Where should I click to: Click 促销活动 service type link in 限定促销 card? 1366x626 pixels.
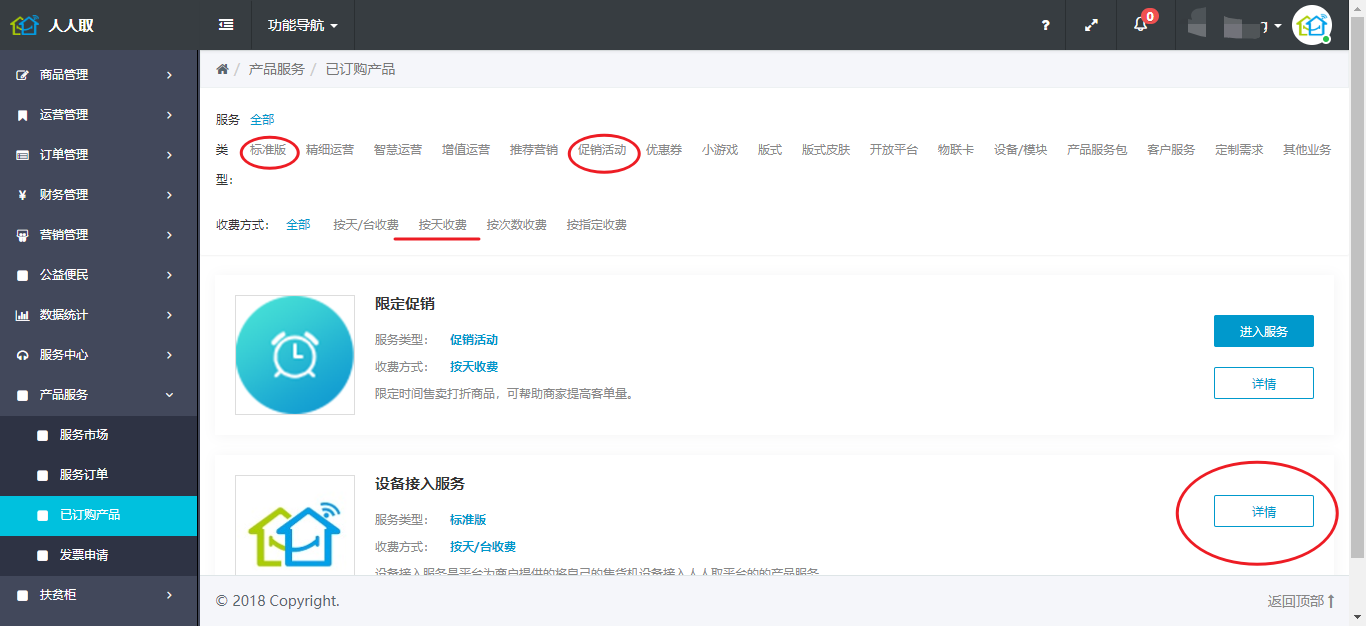pyautogui.click(x=474, y=340)
